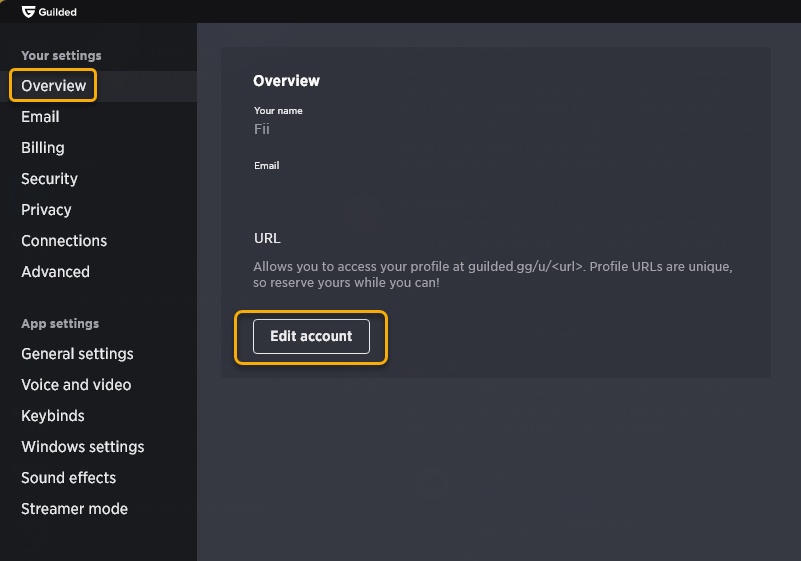Click the Edit account button
This screenshot has width=801, height=561.
coord(311,336)
